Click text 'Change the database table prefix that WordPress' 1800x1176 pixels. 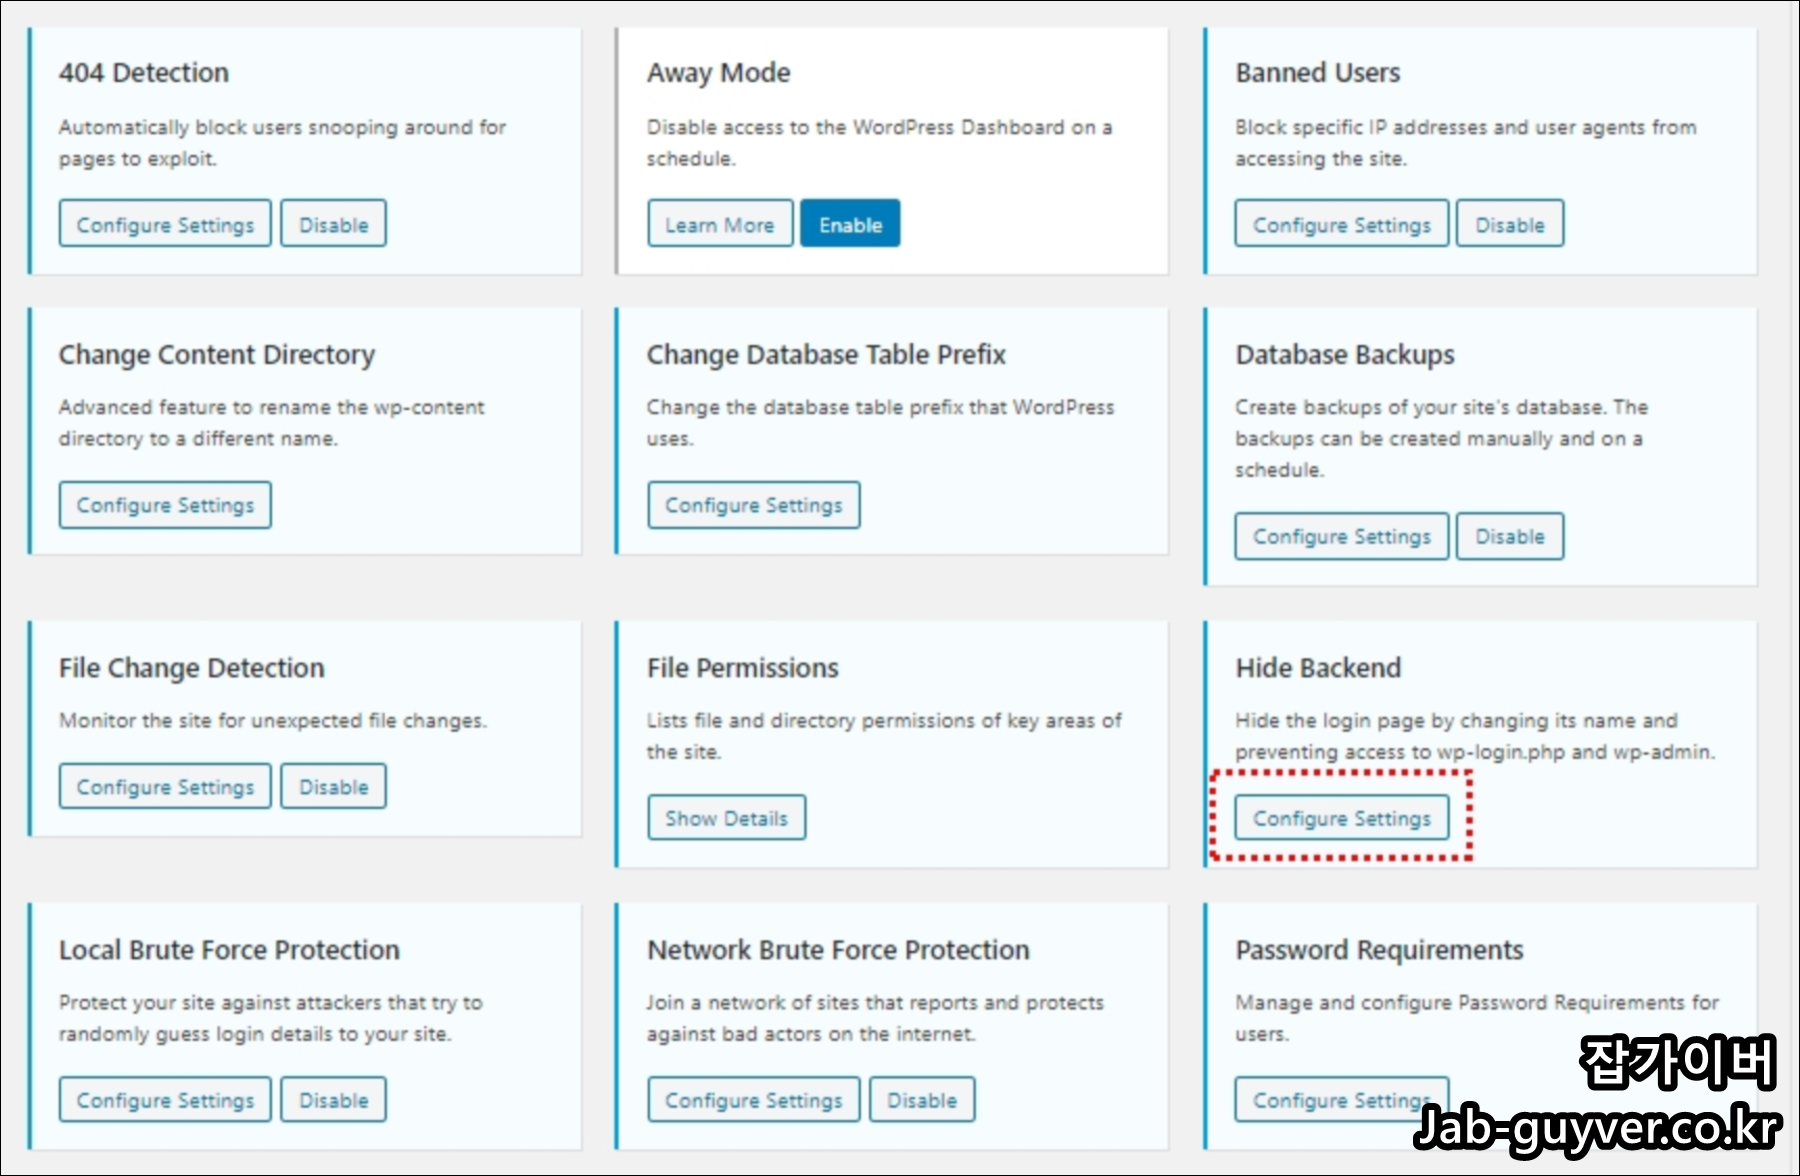click(x=880, y=407)
